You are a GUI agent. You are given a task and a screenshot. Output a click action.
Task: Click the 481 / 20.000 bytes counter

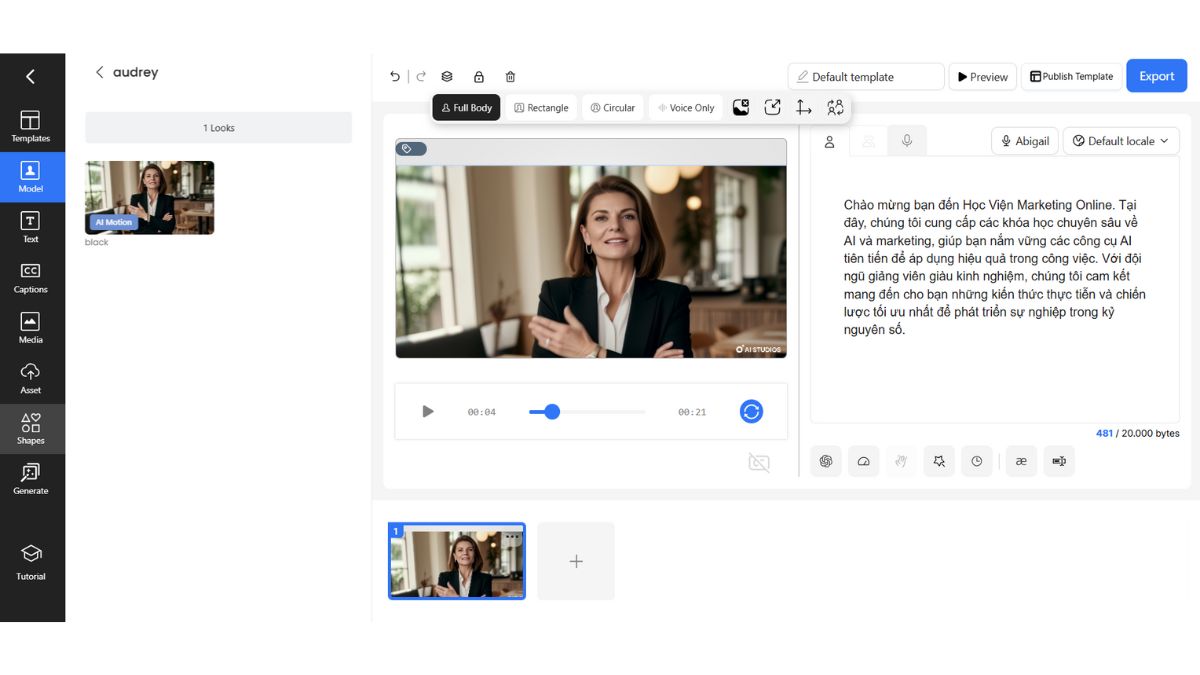point(1138,433)
